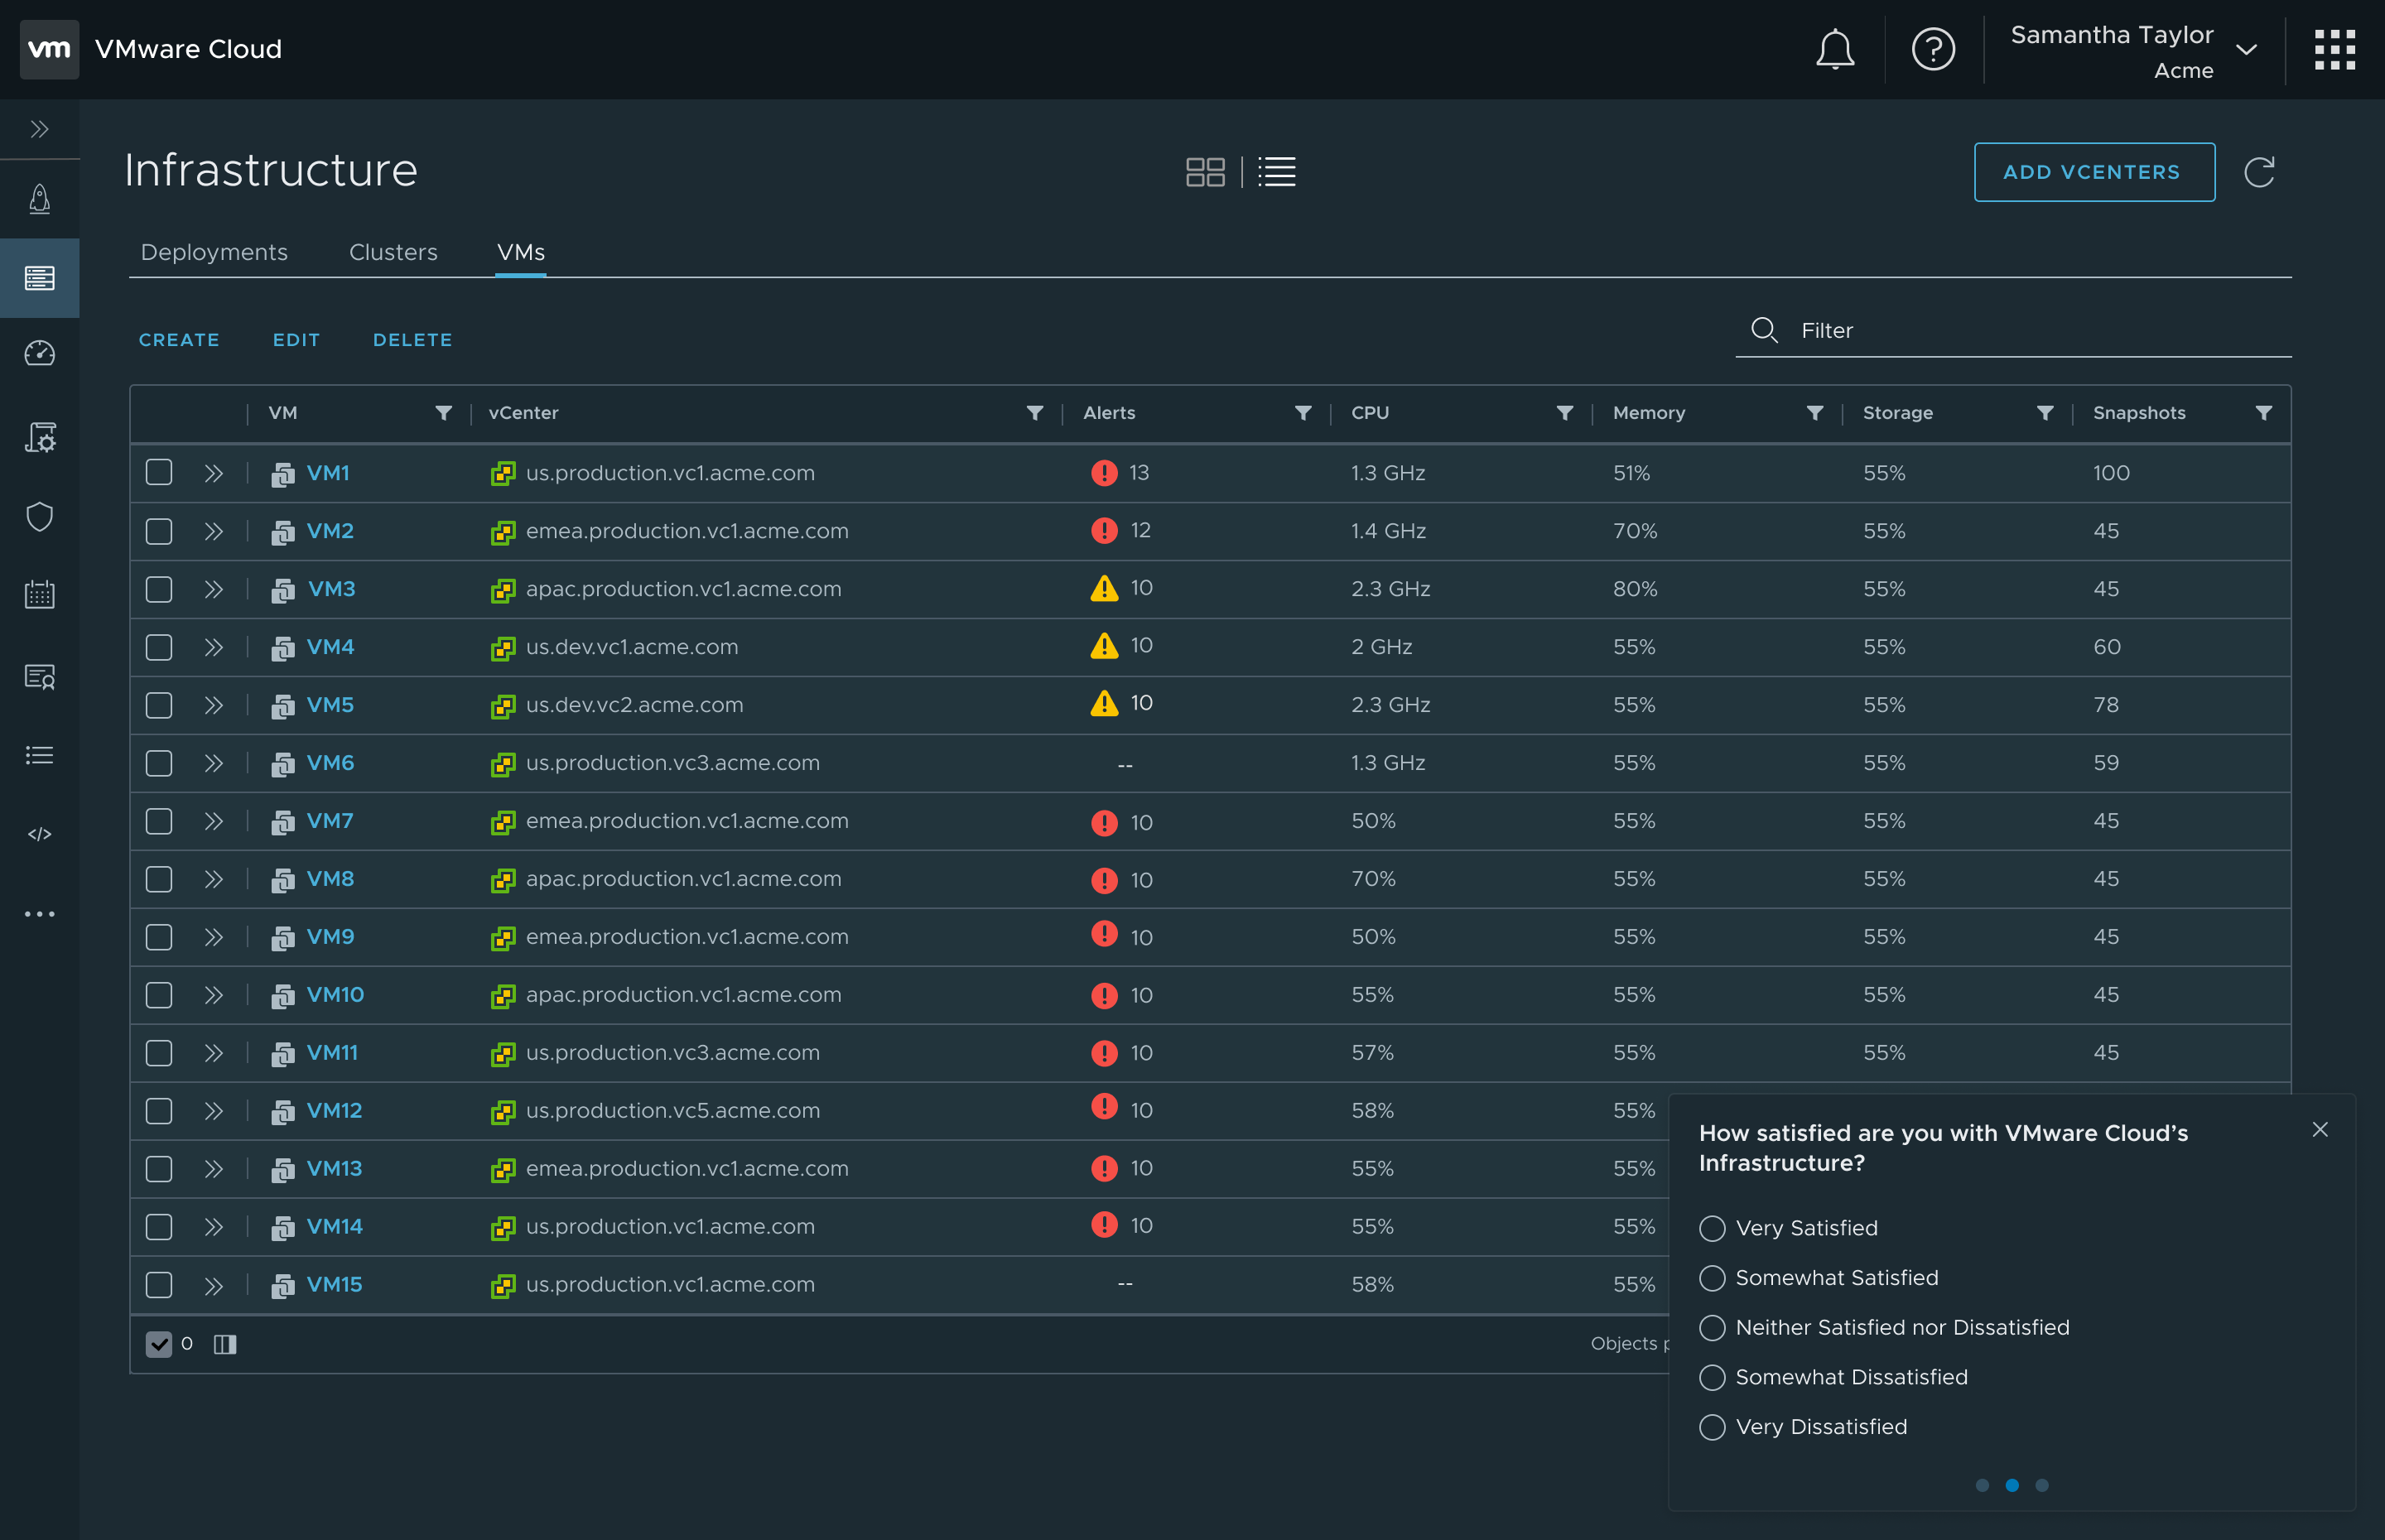Open the certificate sidebar icon

[x=39, y=676]
